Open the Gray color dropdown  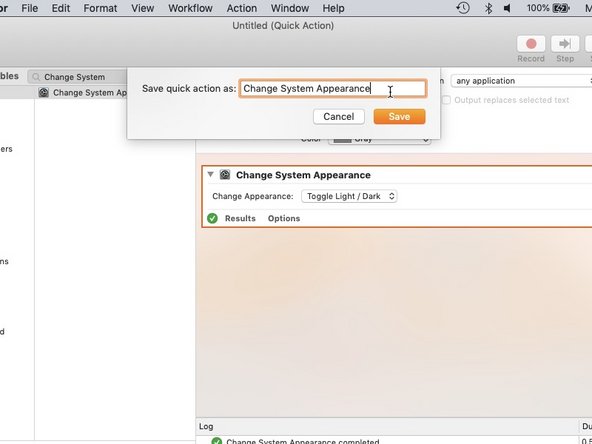[x=379, y=140]
